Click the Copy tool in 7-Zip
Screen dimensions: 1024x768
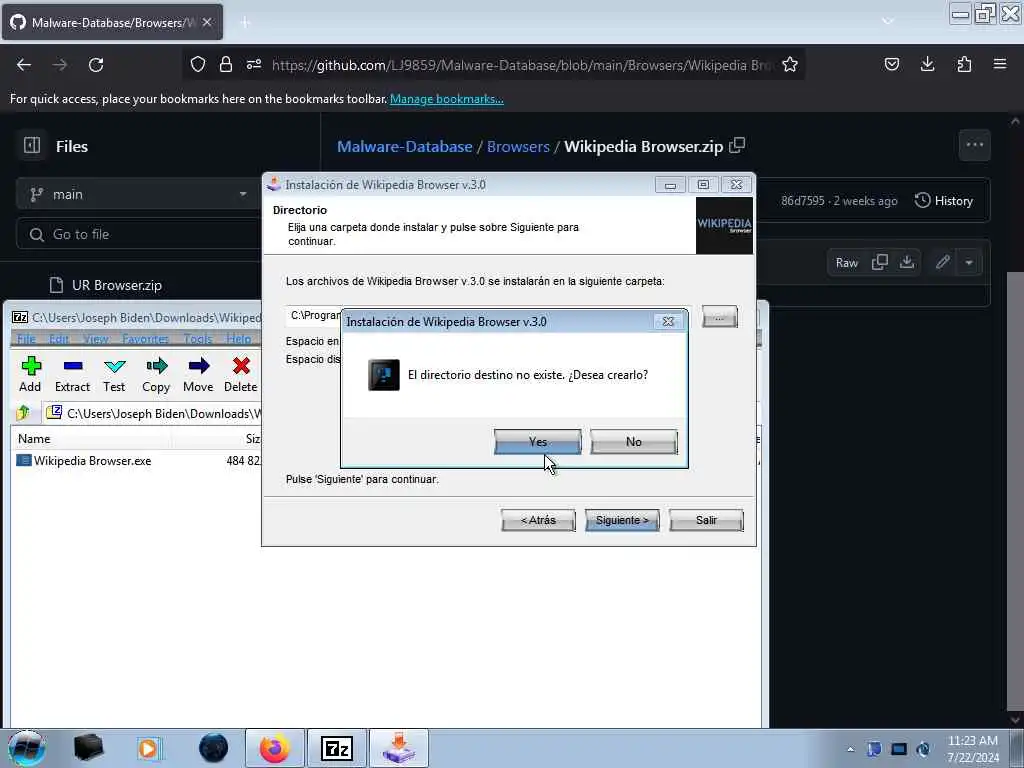pos(156,375)
